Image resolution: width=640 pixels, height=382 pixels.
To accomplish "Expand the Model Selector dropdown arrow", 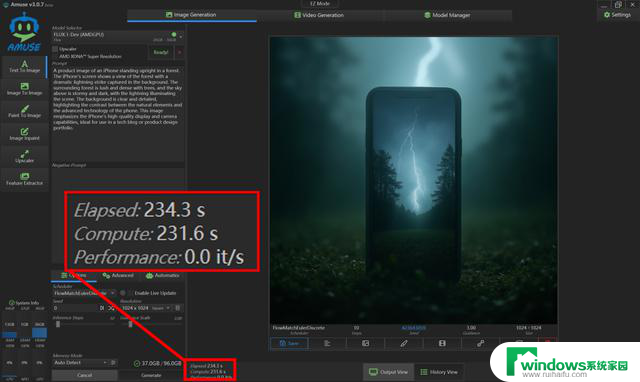I will tap(181, 36).
